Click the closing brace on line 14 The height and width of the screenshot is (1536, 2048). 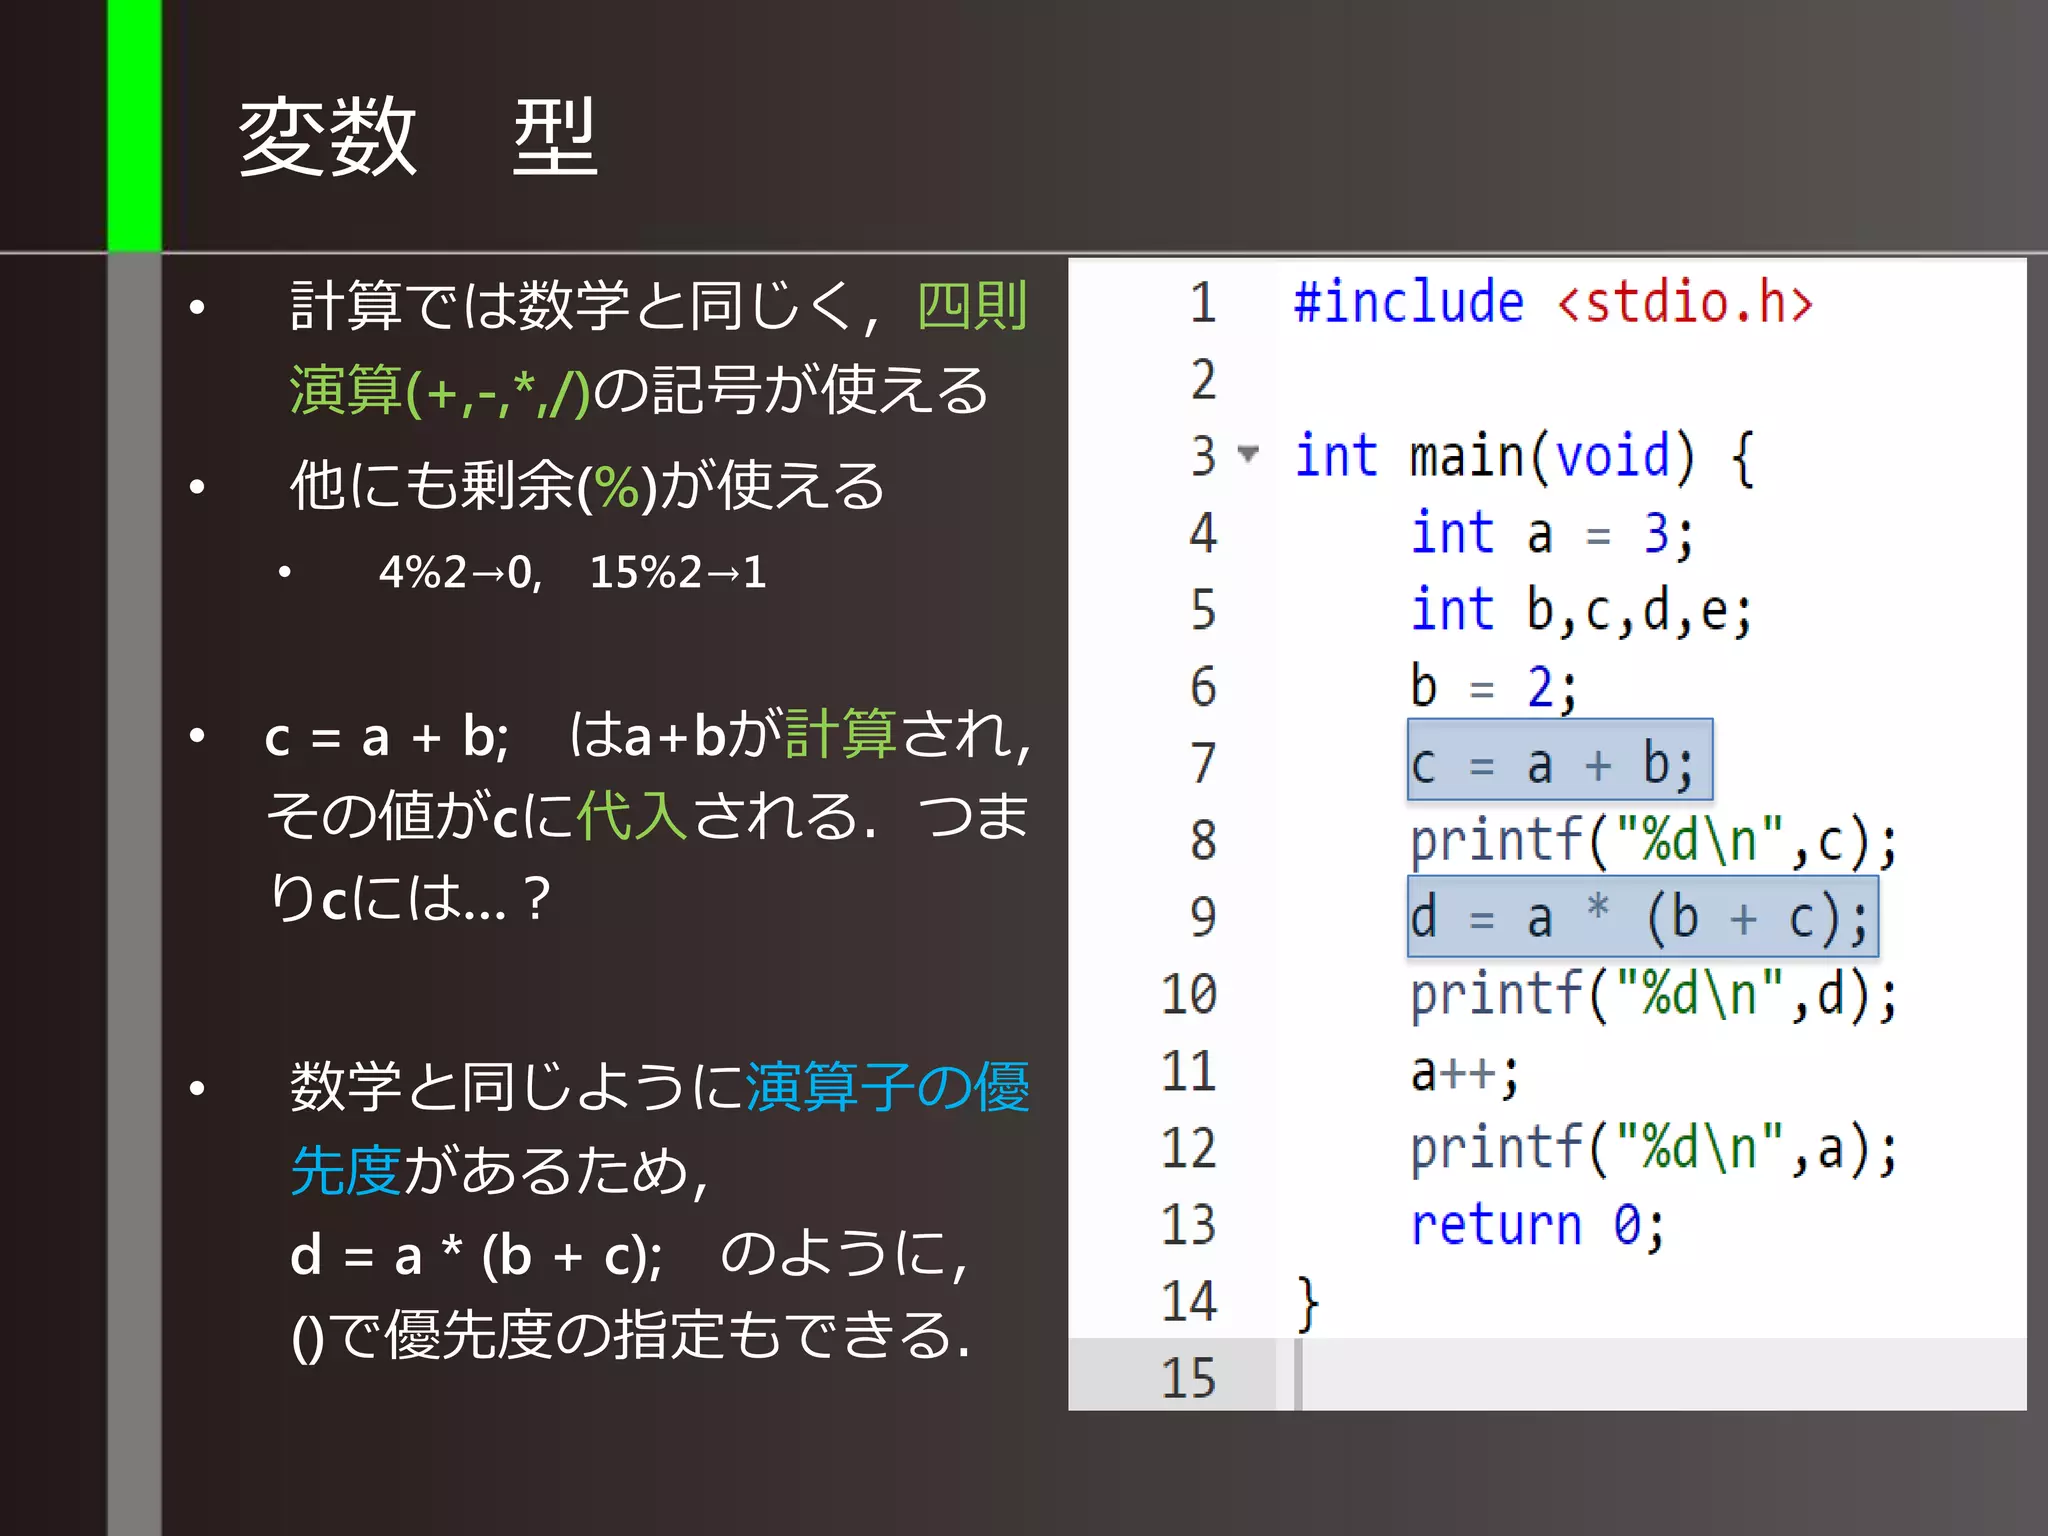click(1307, 1304)
